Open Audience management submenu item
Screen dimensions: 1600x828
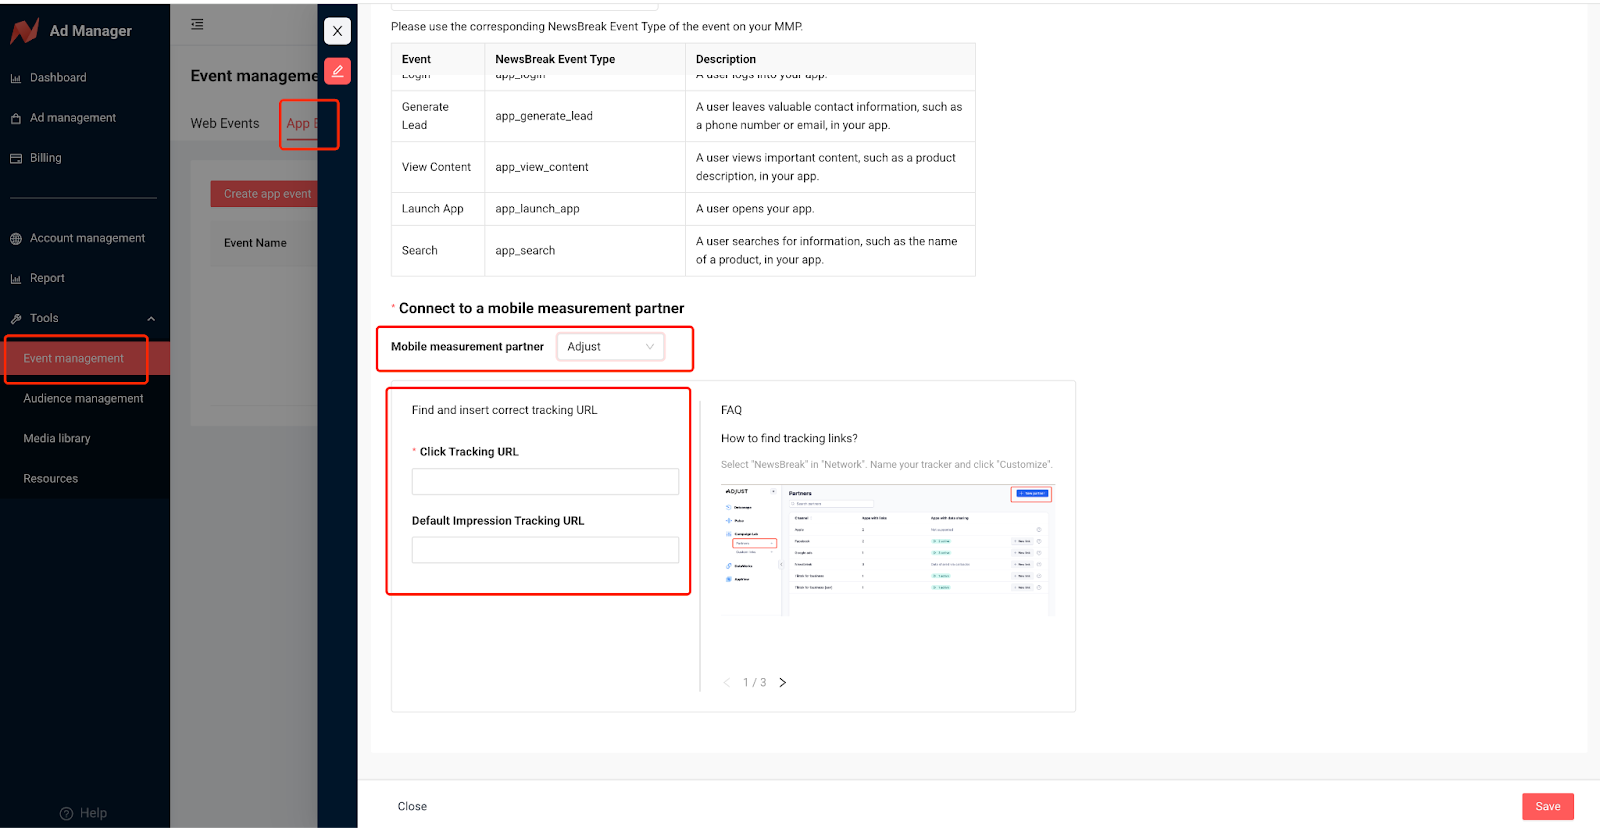click(x=83, y=398)
